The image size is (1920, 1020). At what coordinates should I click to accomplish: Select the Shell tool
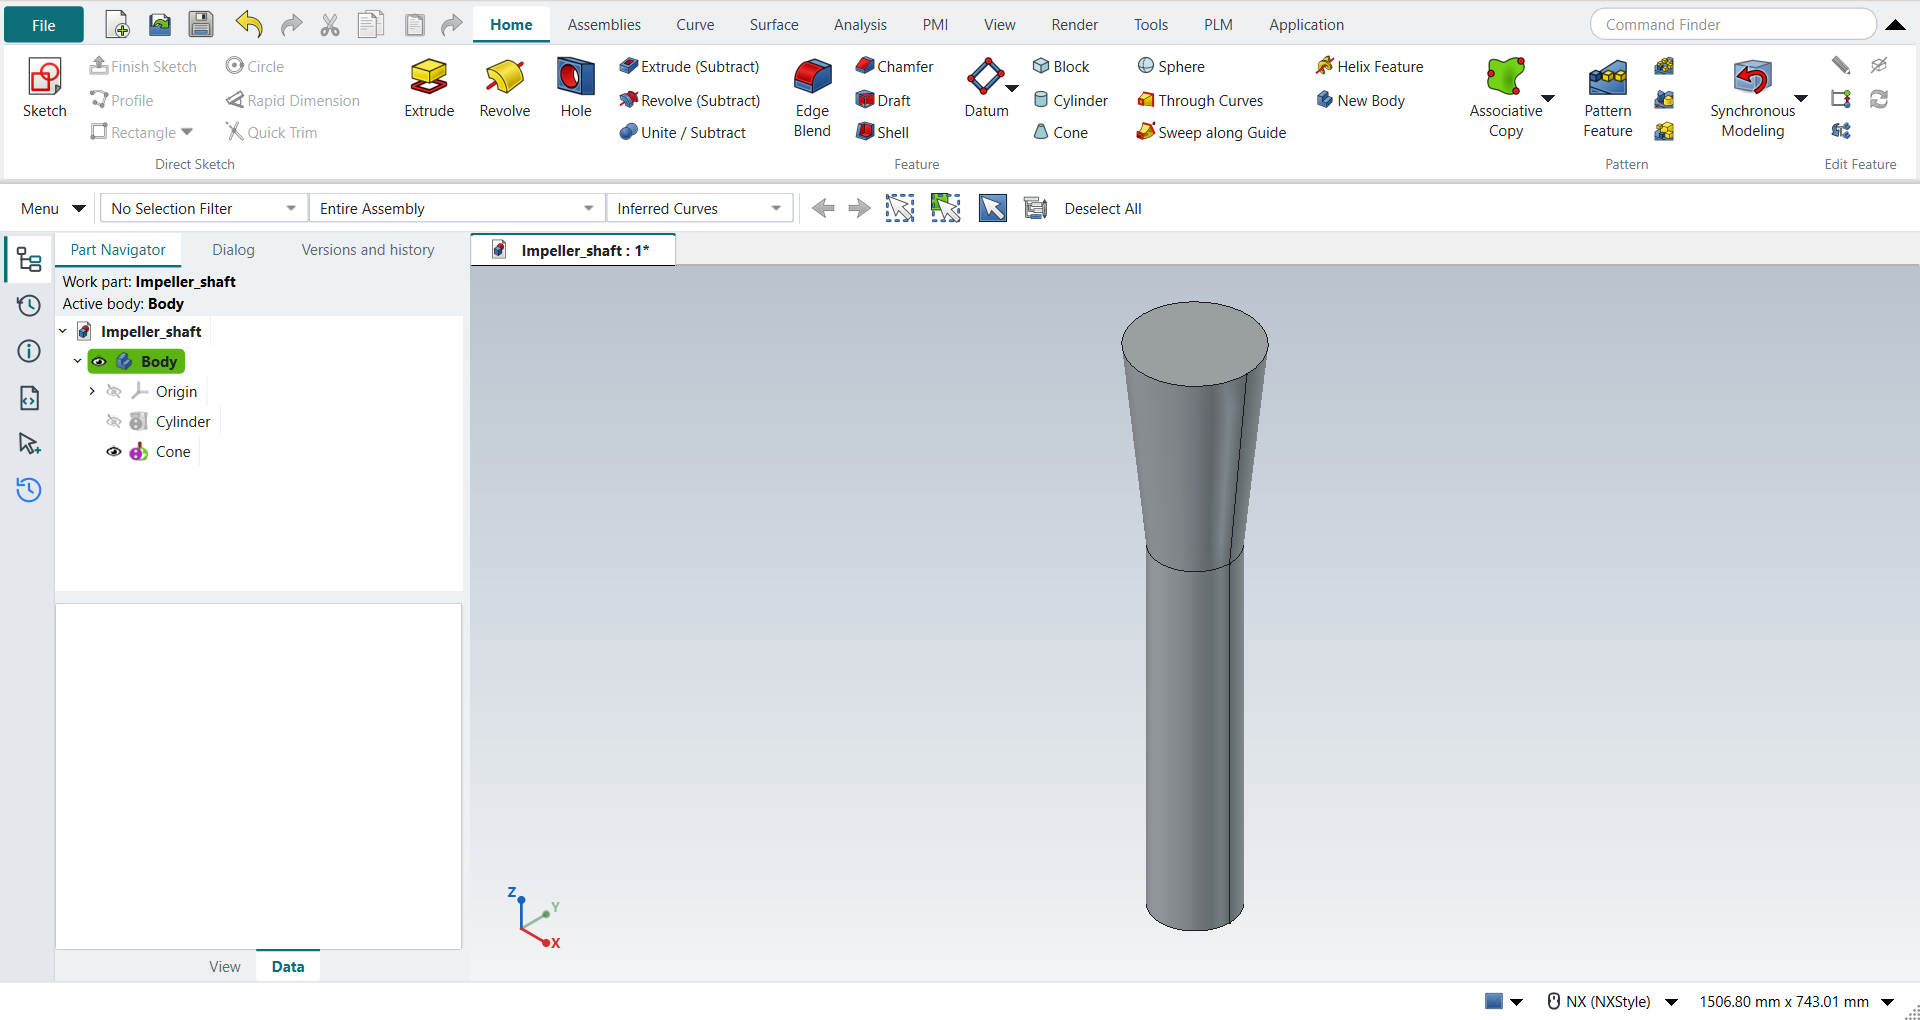coord(882,132)
